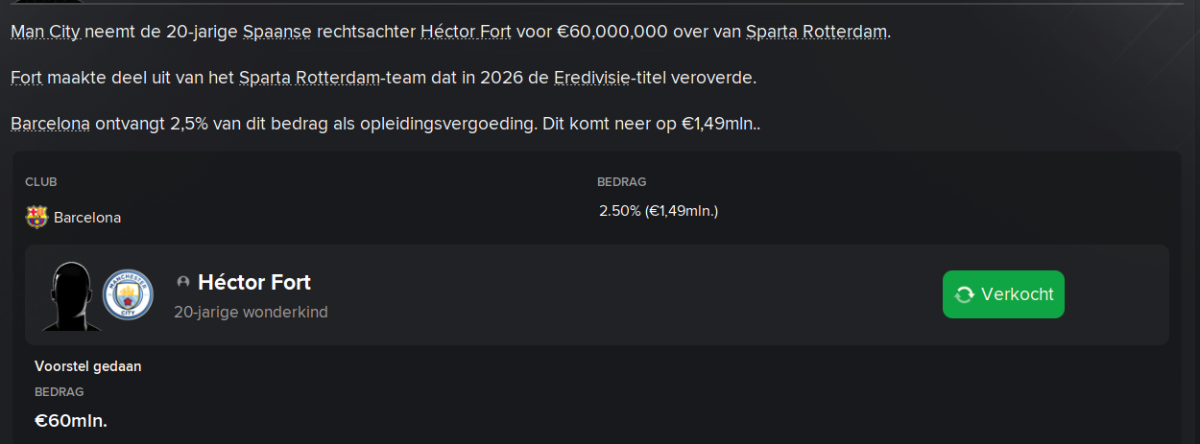Viewport: 1200px width, 444px height.
Task: Click the CLUB column header
Action: click(x=41, y=182)
